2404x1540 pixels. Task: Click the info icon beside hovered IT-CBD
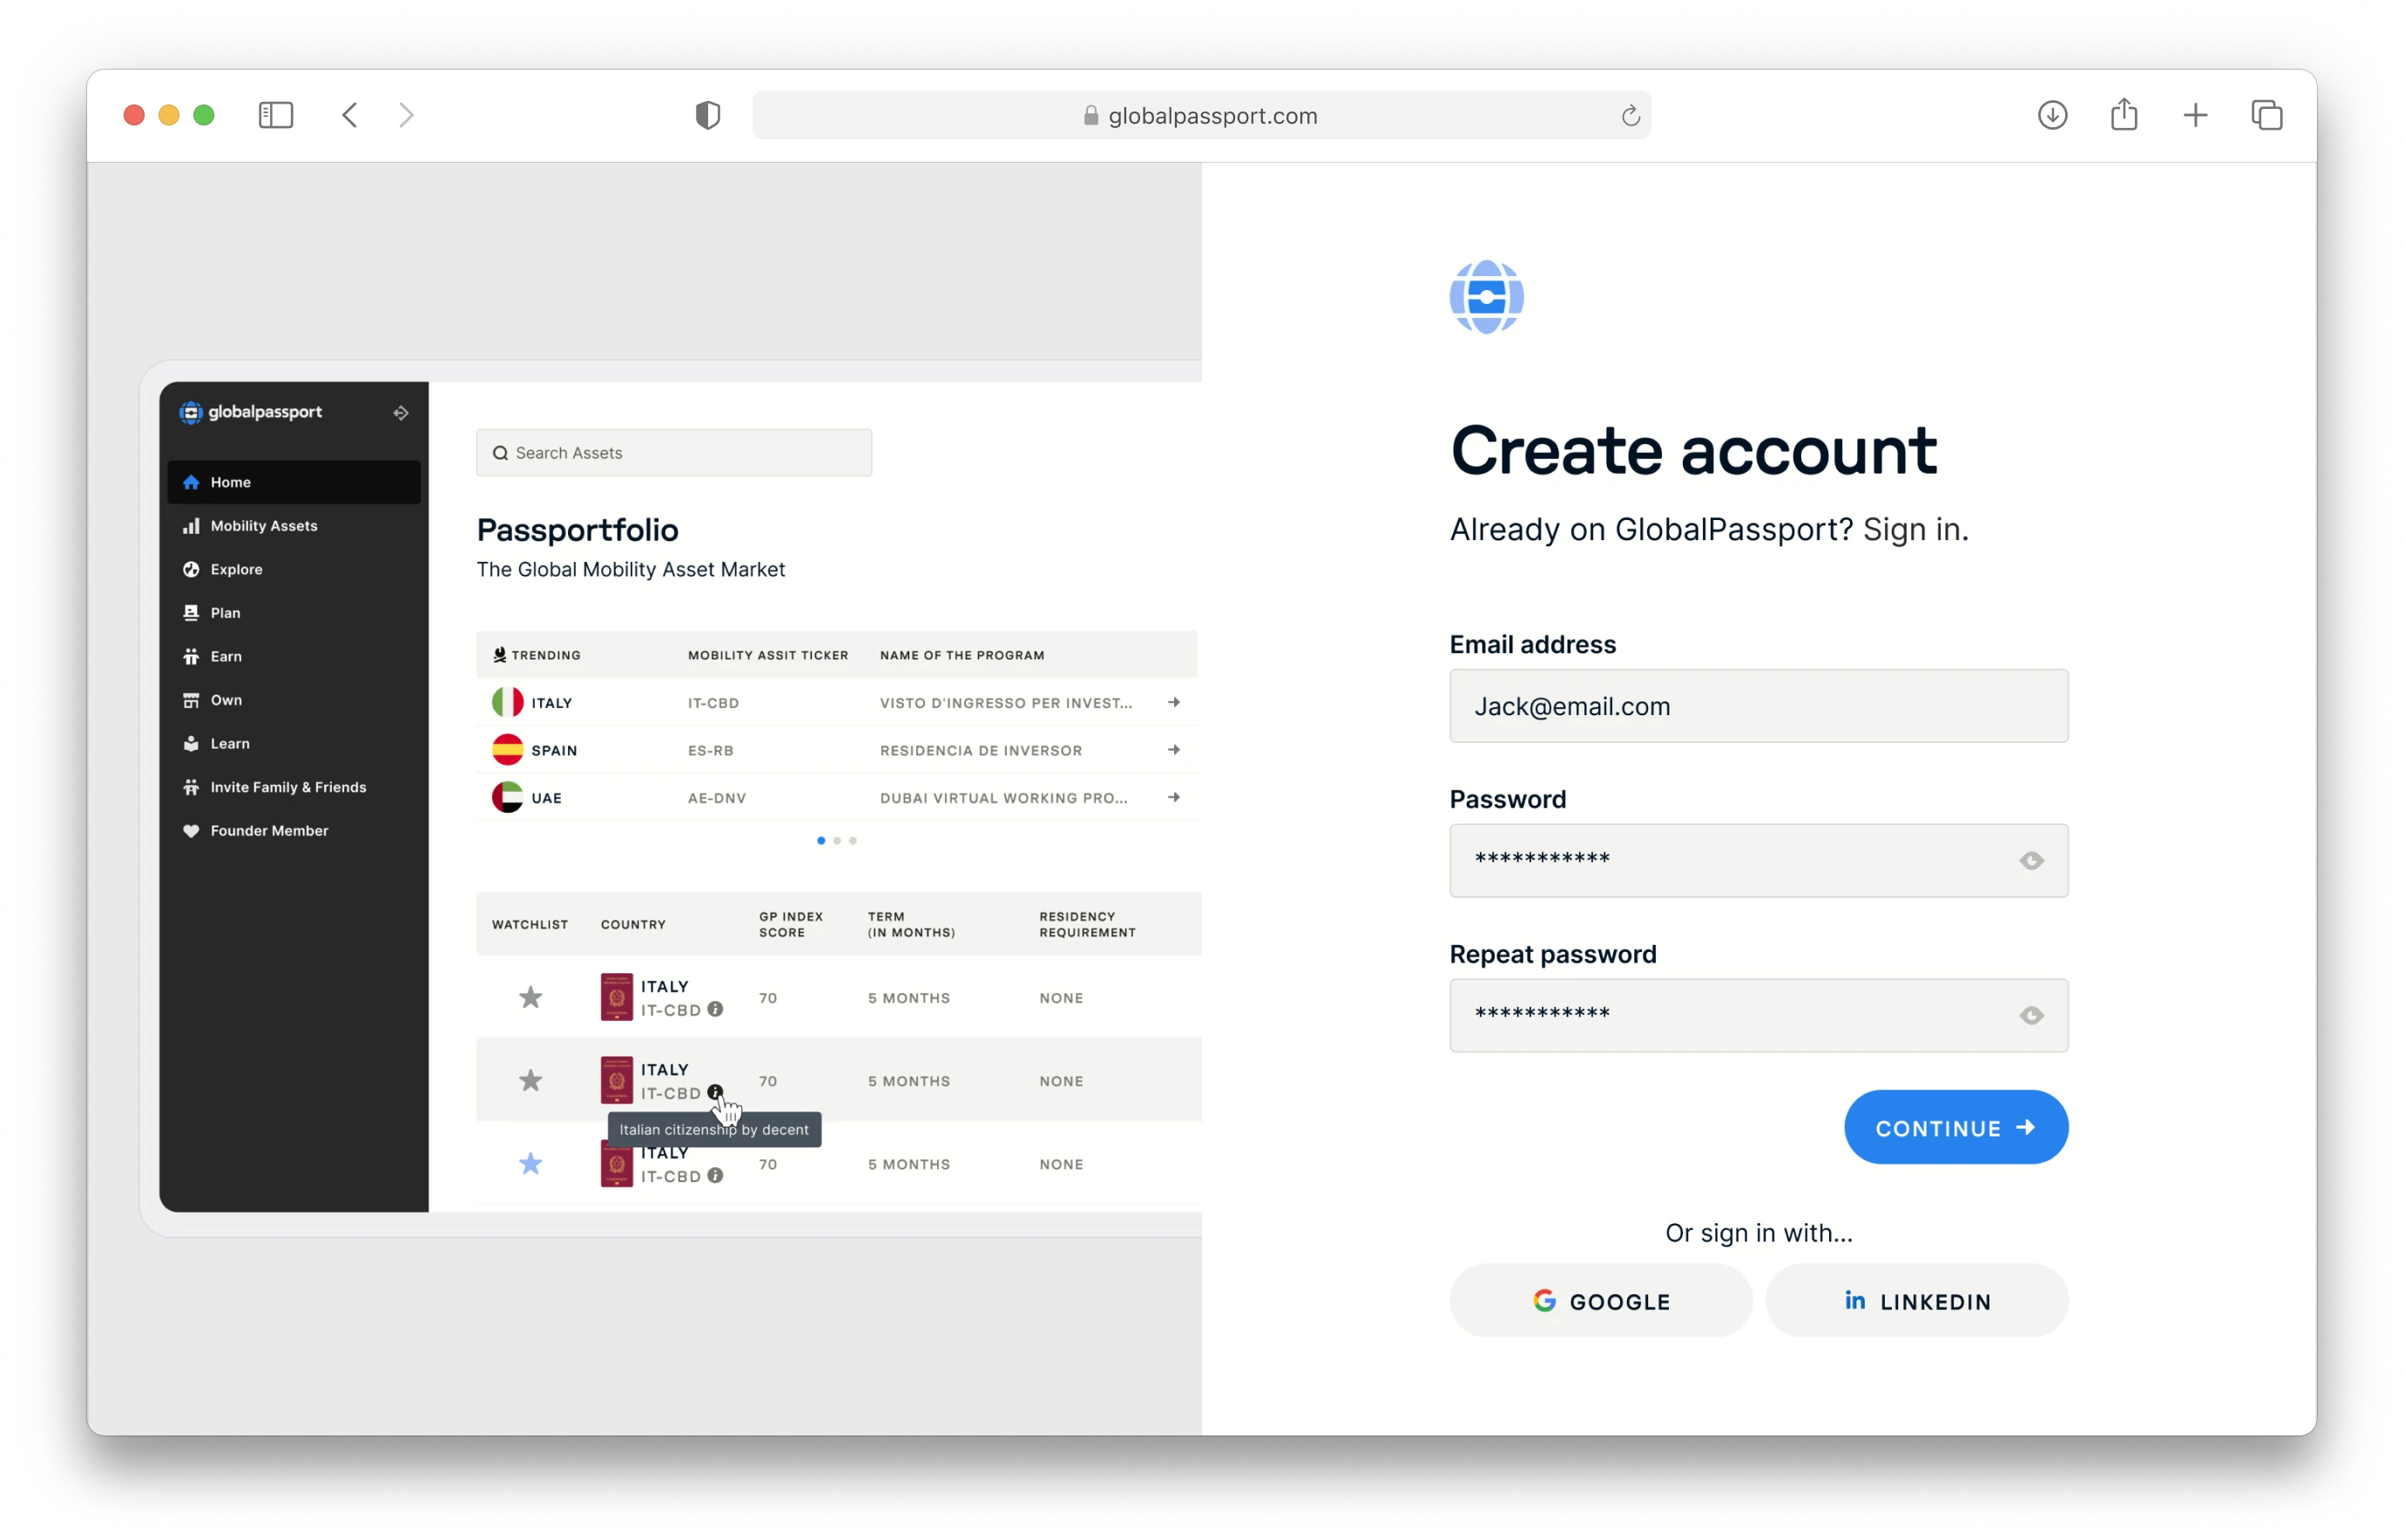(x=715, y=1092)
